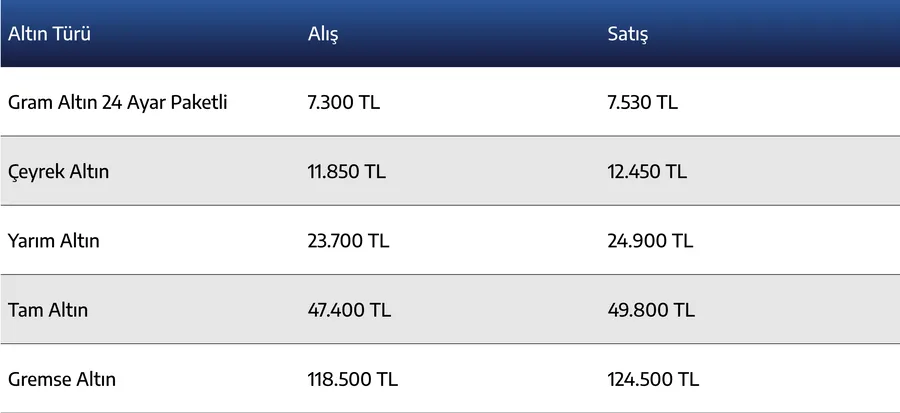Screen dimensions: 900x413
Task: Click the 124.500 TL selling price
Action: tap(653, 380)
